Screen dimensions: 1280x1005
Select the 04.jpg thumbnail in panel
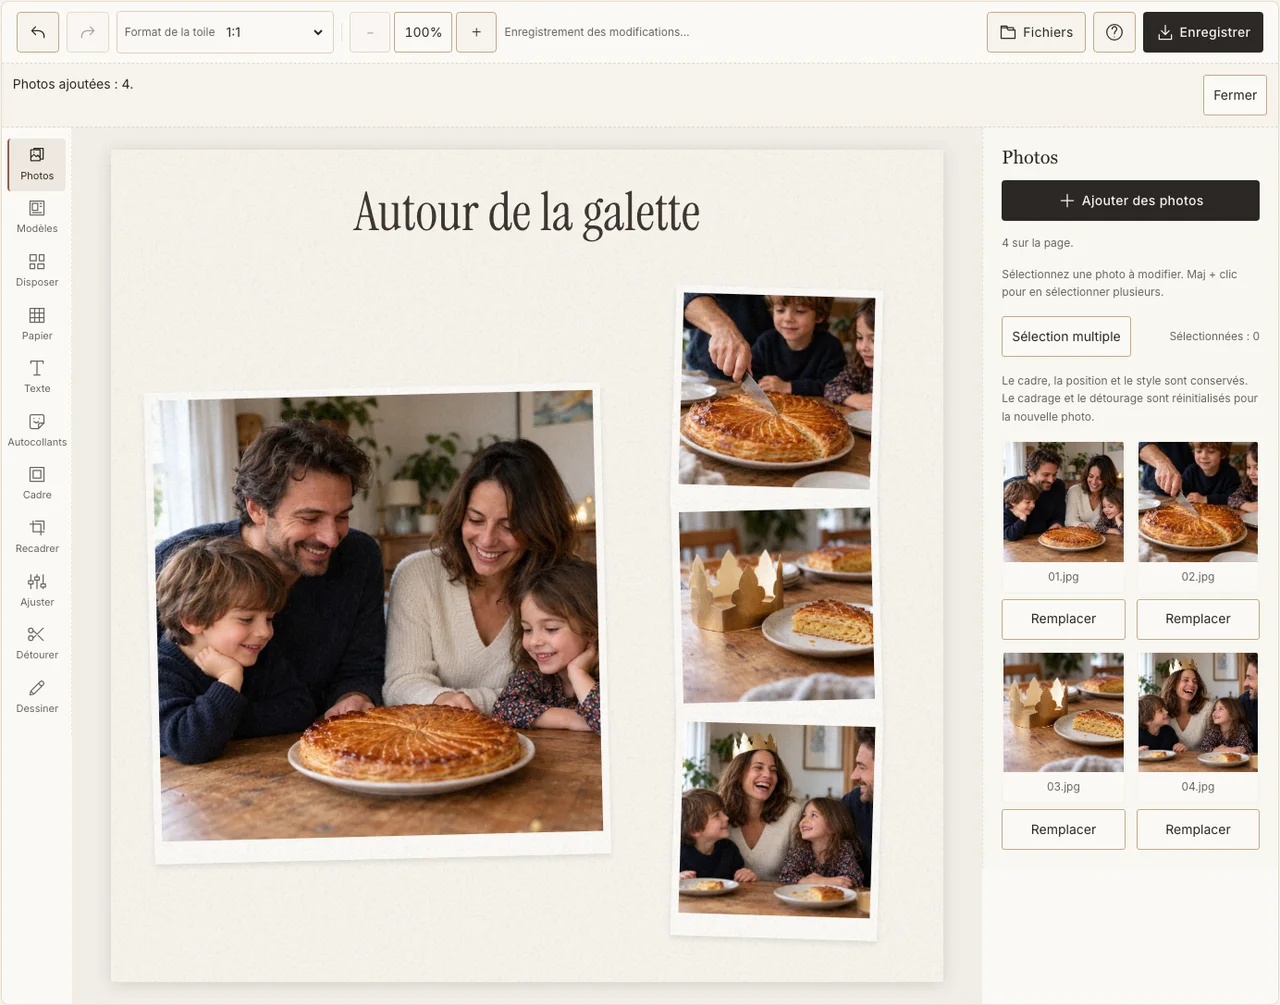point(1198,712)
